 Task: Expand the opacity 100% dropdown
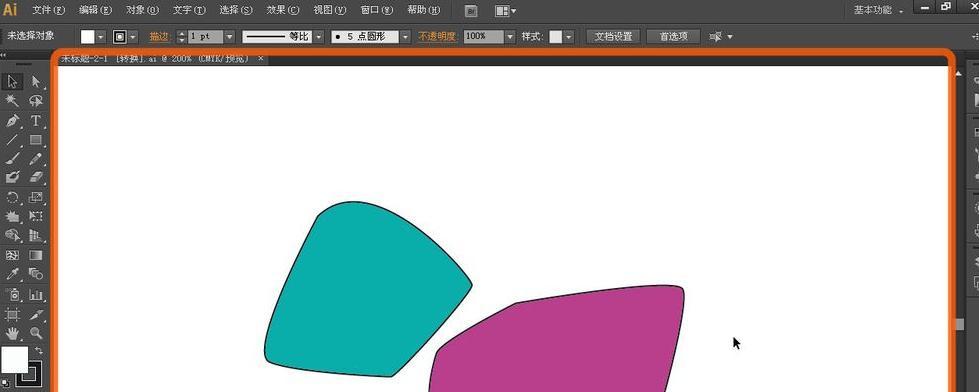tap(510, 37)
